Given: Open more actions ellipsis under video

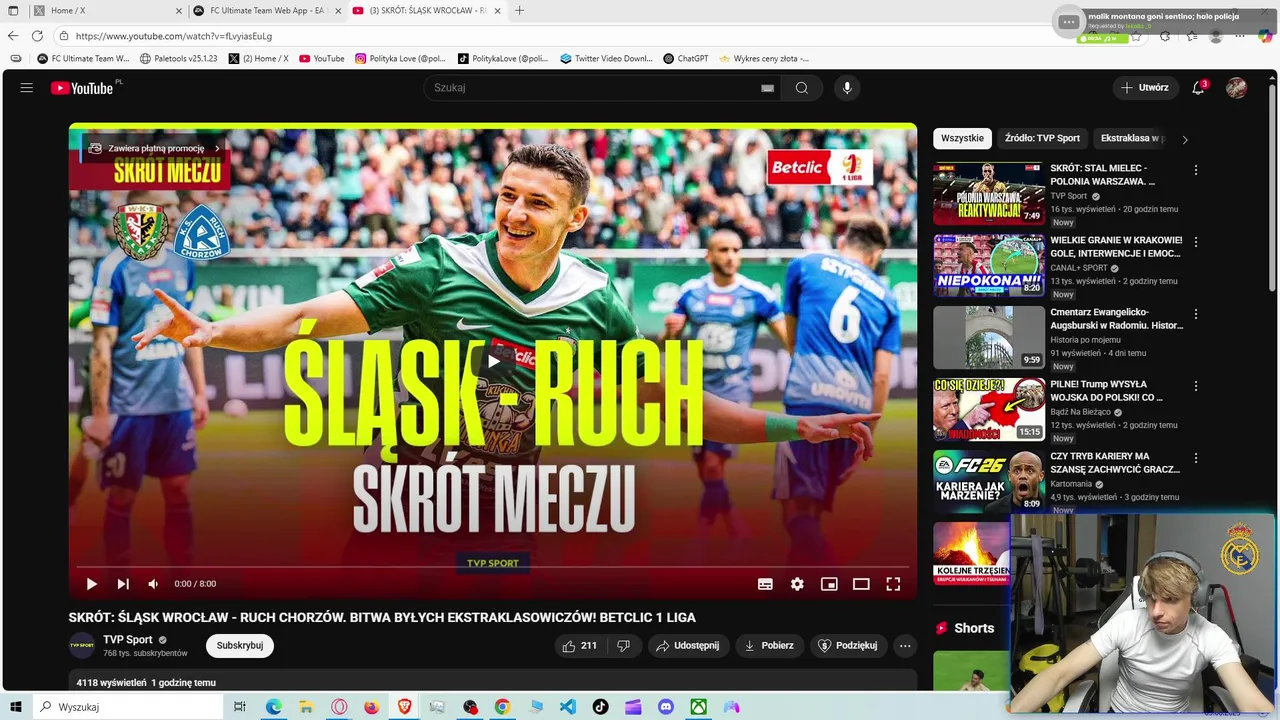Looking at the screenshot, I should pyautogui.click(x=905, y=646).
